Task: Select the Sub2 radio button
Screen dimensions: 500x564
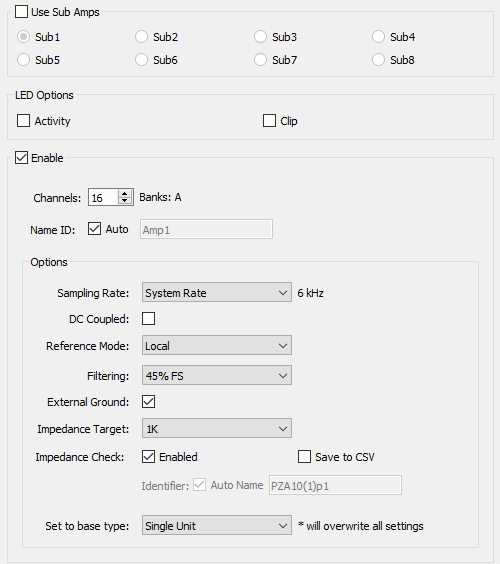Action: point(141,37)
